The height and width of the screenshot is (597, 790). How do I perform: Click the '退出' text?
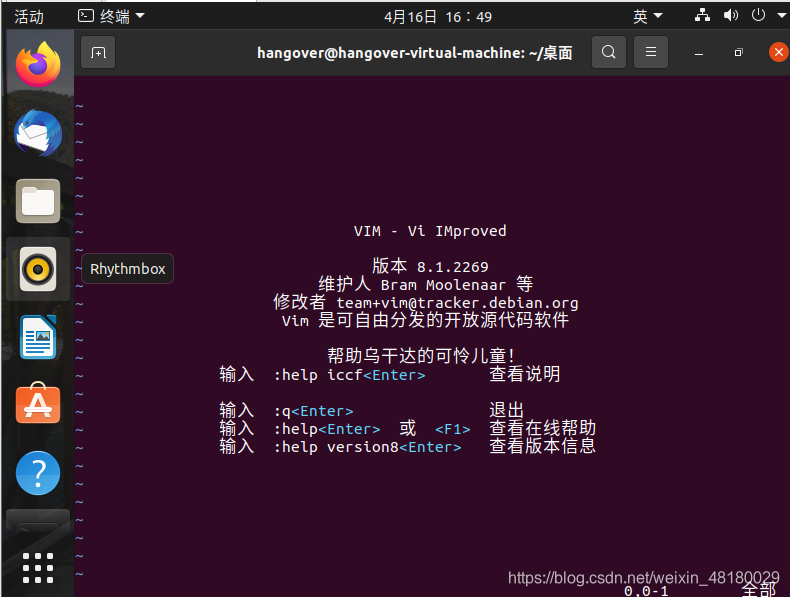[x=507, y=410]
